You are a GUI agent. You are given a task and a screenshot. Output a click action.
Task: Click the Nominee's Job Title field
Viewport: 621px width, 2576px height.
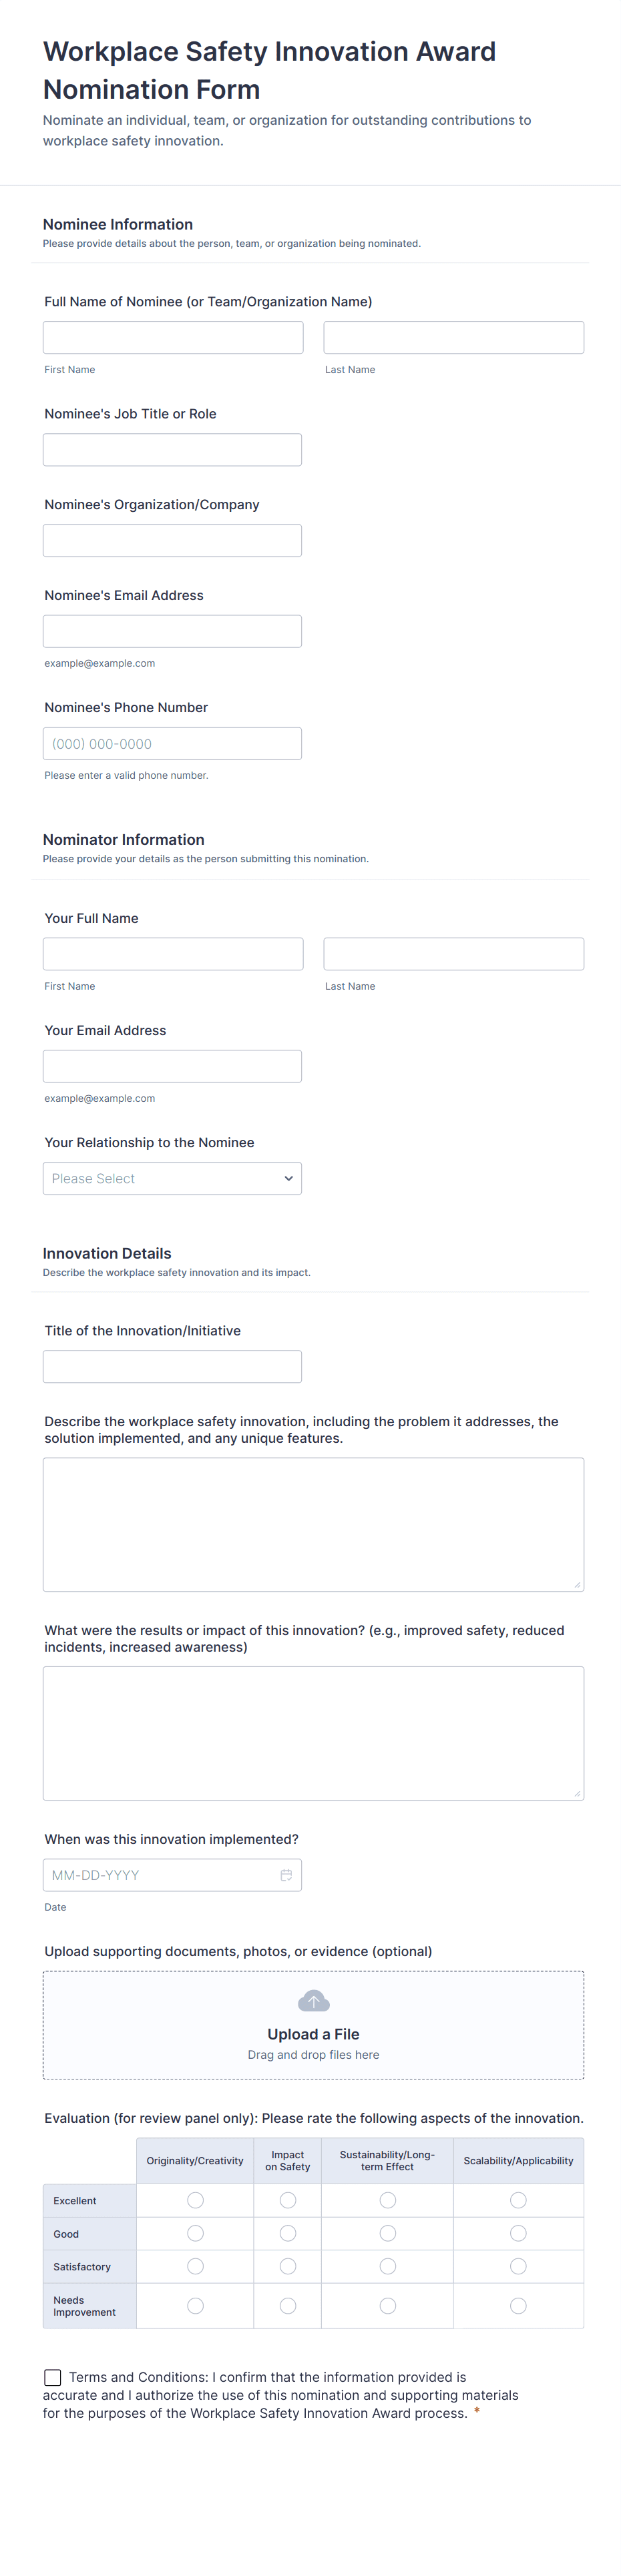(172, 450)
